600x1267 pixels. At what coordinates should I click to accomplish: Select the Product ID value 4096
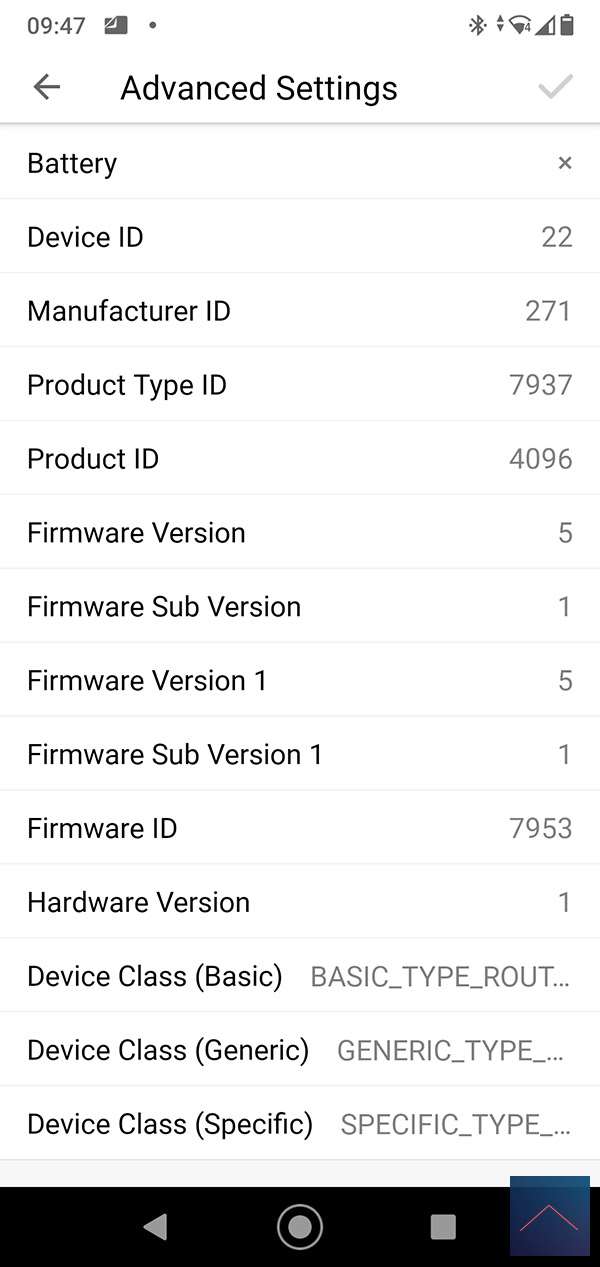pos(540,459)
